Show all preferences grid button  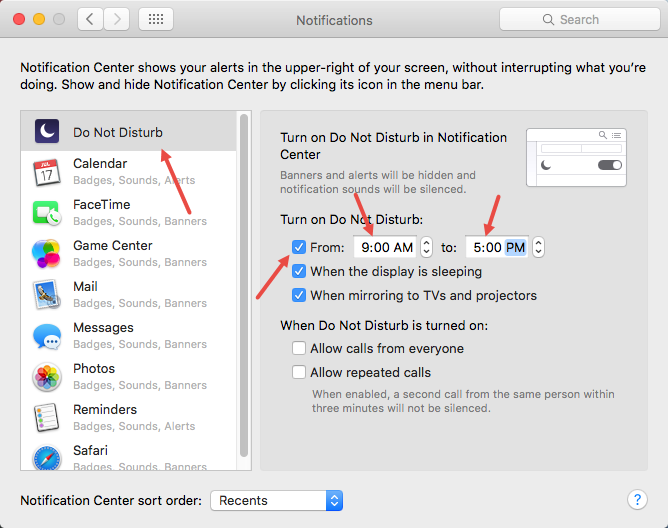point(156,19)
